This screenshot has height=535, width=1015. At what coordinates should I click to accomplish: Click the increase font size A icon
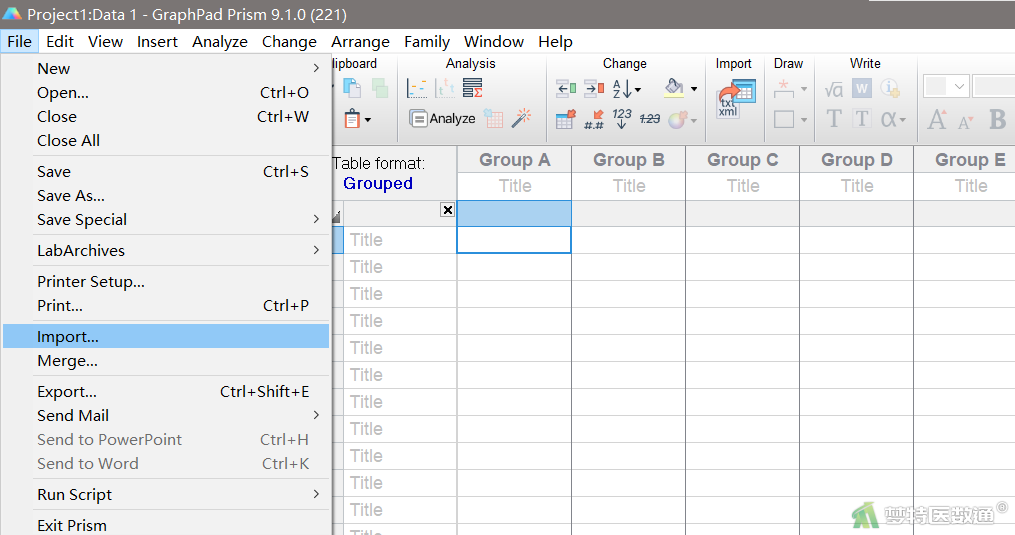[x=937, y=120]
